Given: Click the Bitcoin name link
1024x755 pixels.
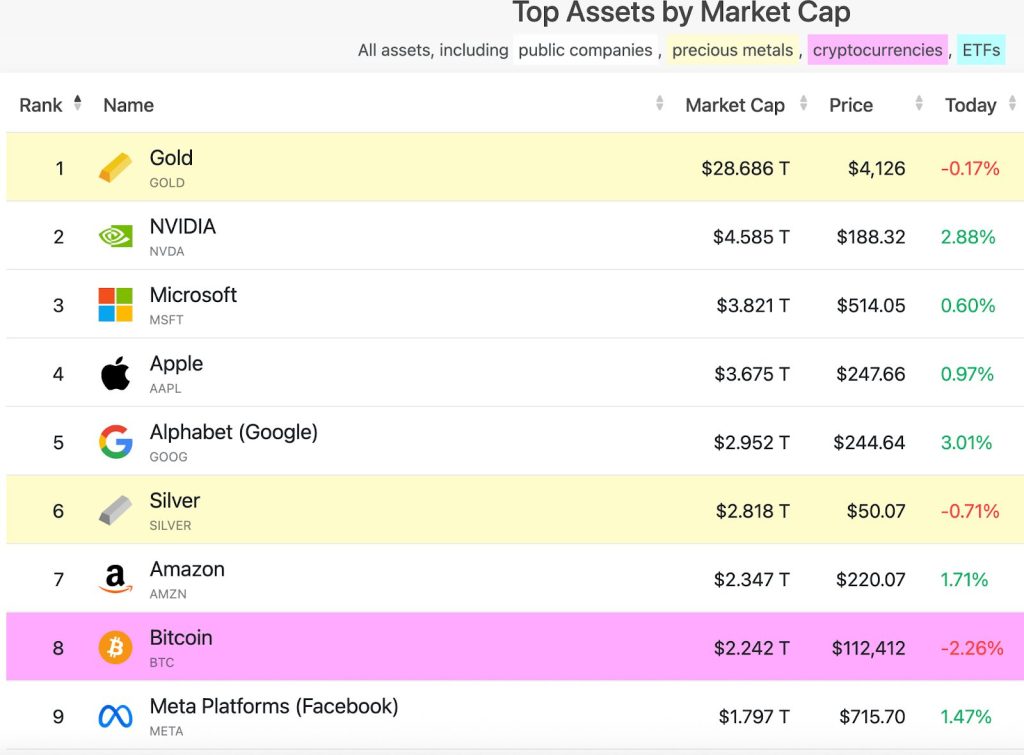Looking at the screenshot, I should [x=181, y=637].
